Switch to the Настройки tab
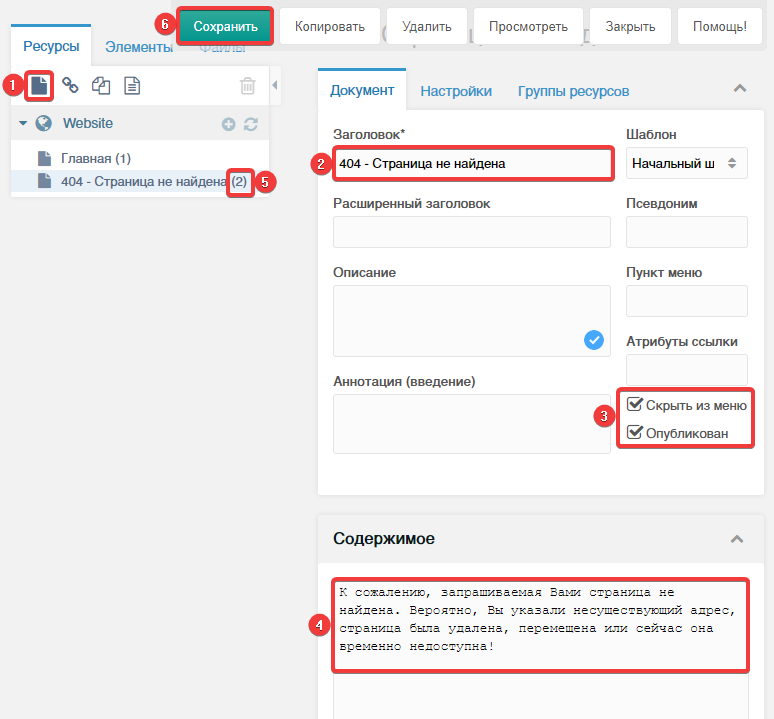 [456, 91]
